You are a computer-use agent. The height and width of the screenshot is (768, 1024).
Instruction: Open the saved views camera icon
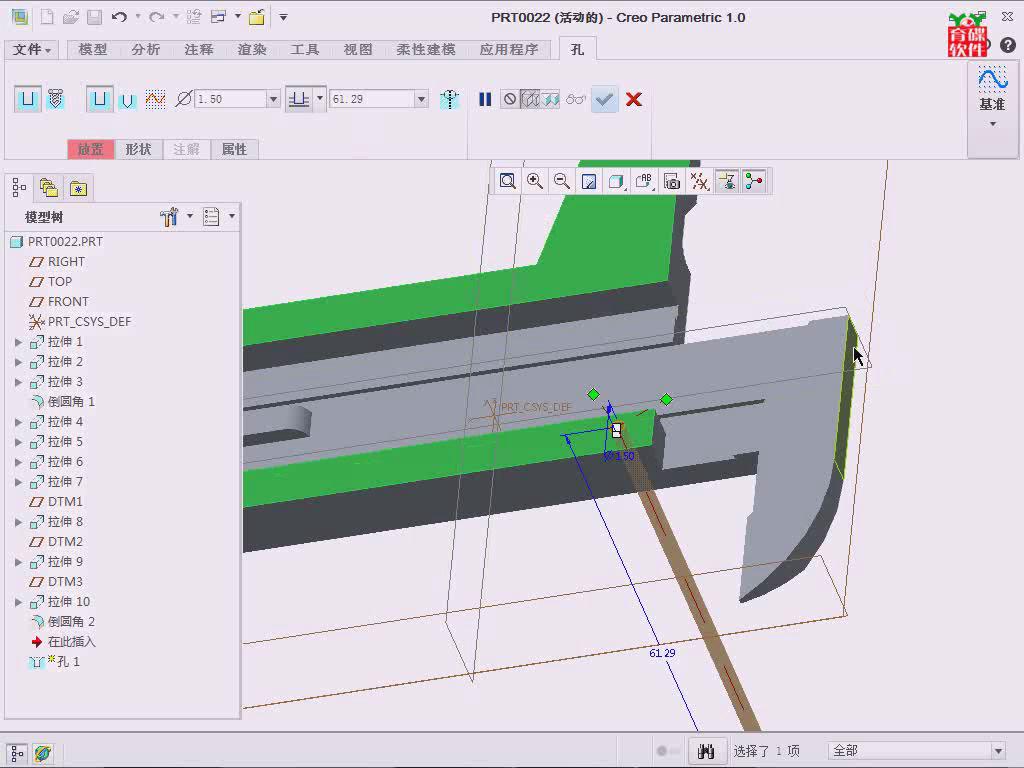click(671, 181)
